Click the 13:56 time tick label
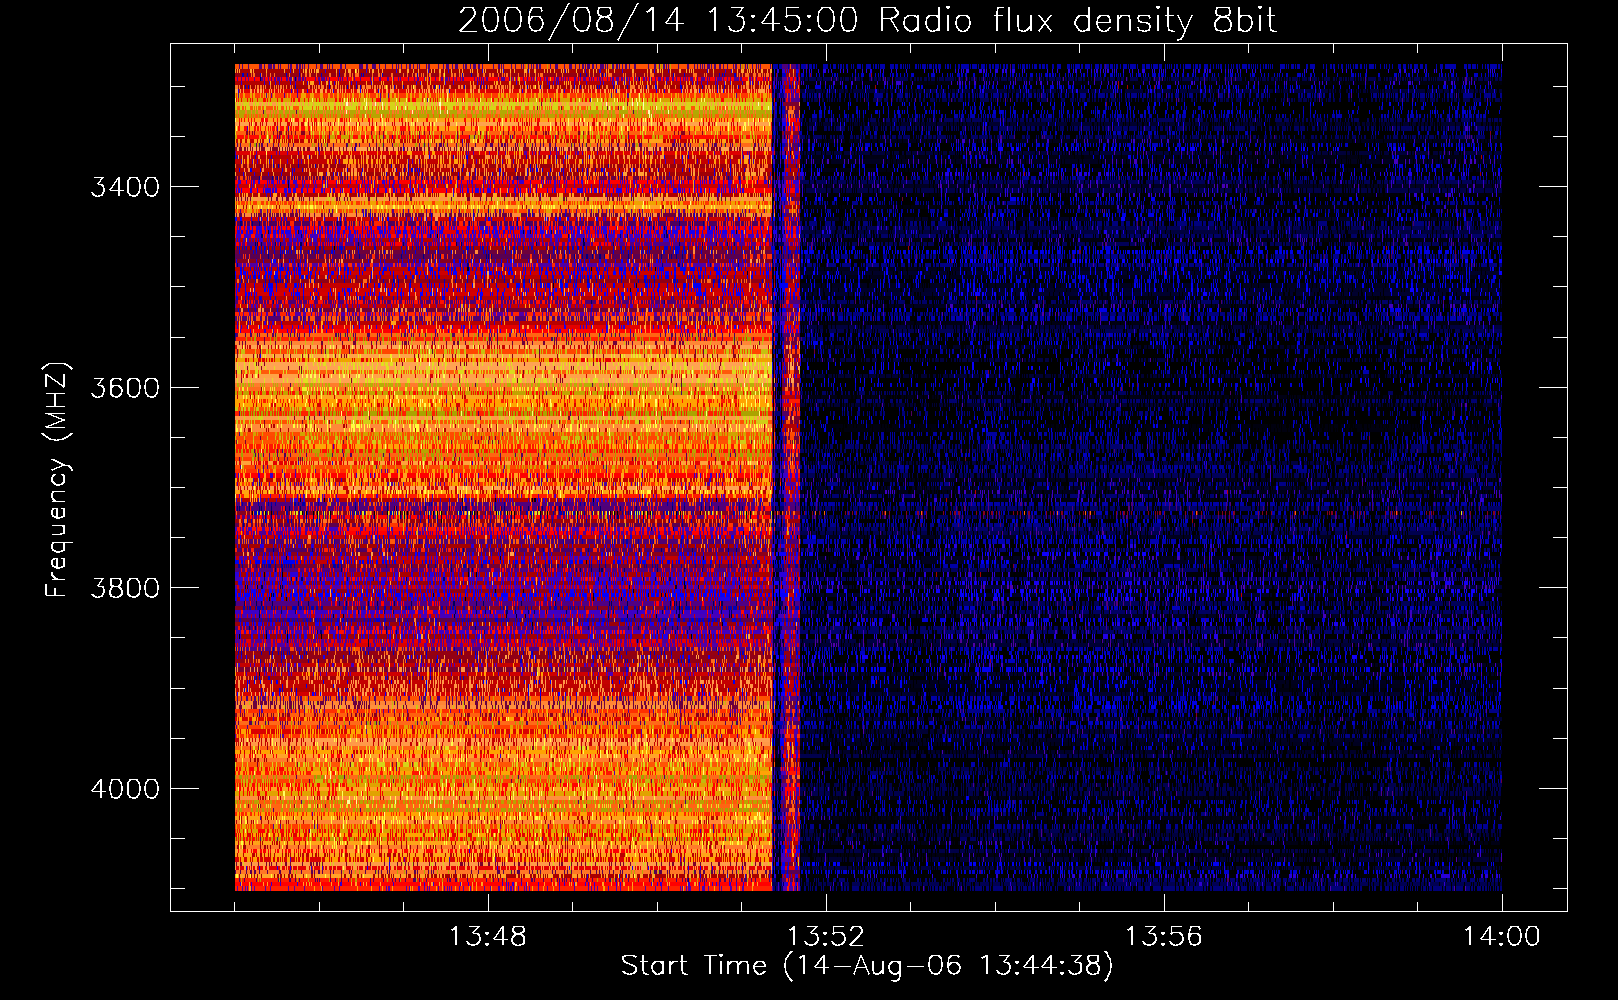1618x1000 pixels. (1163, 937)
